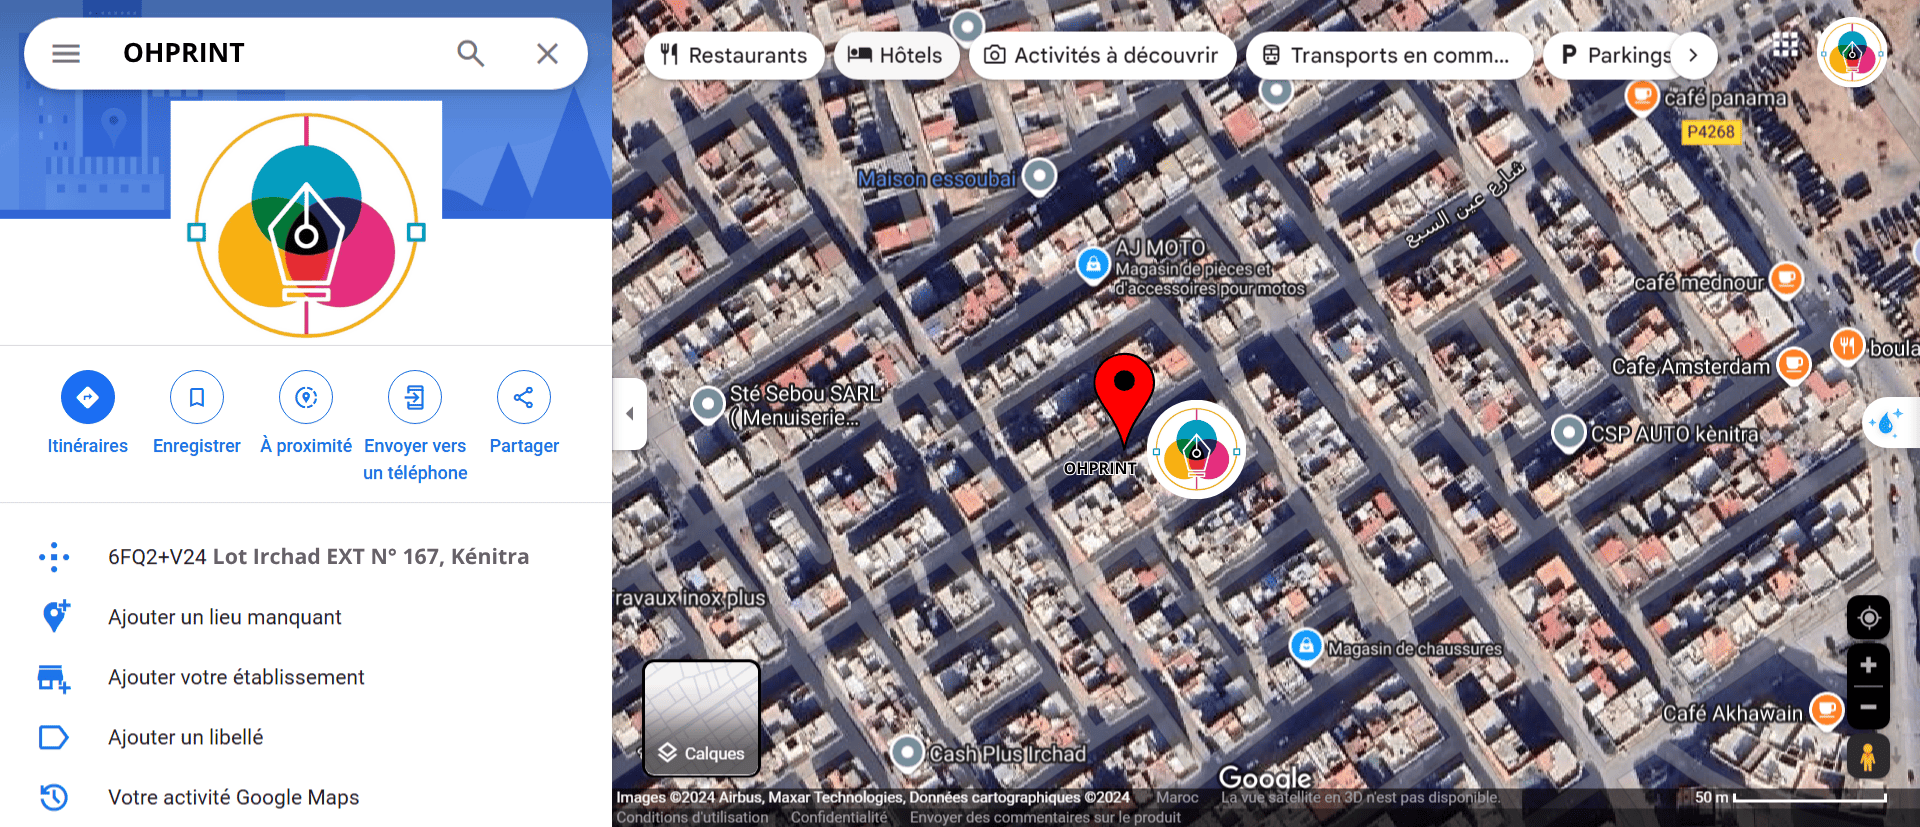The height and width of the screenshot is (827, 1920).
Task: Open Google apps grid menu
Action: pyautogui.click(x=1785, y=46)
